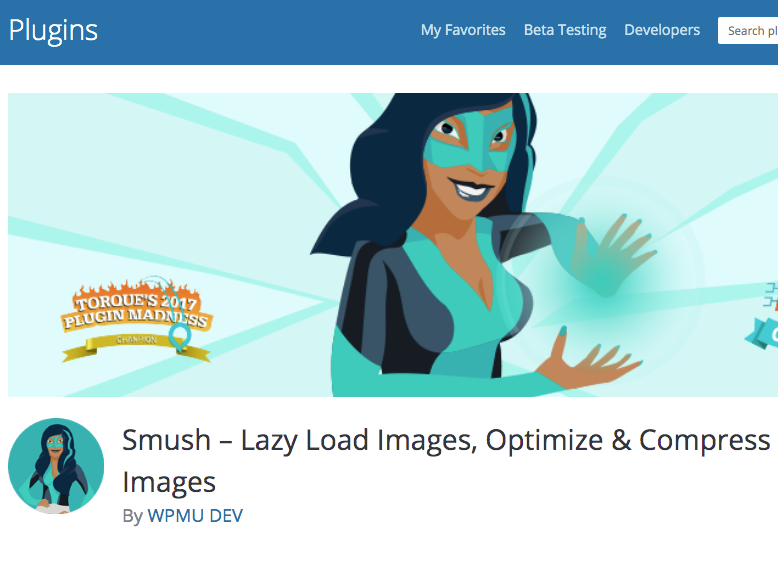Click the teal ribbon at banner's right edge
The width and height of the screenshot is (778, 561).
coord(762,333)
